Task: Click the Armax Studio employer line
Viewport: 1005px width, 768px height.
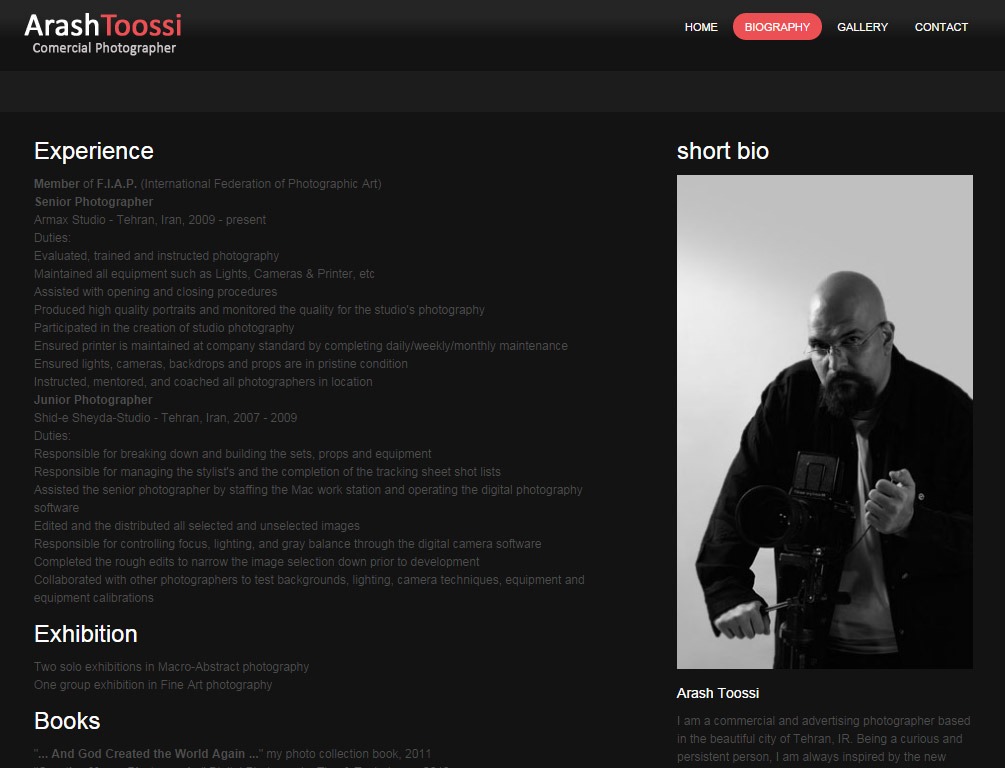Action: 150,220
